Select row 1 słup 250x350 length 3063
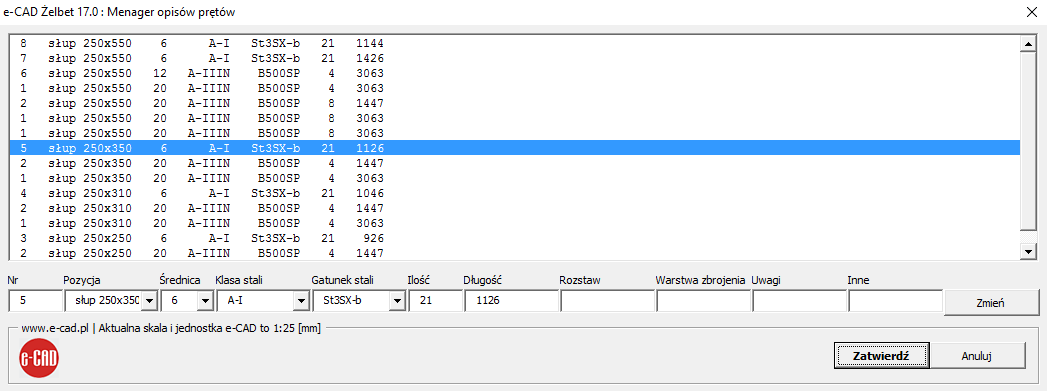1047x391 pixels. (514, 178)
